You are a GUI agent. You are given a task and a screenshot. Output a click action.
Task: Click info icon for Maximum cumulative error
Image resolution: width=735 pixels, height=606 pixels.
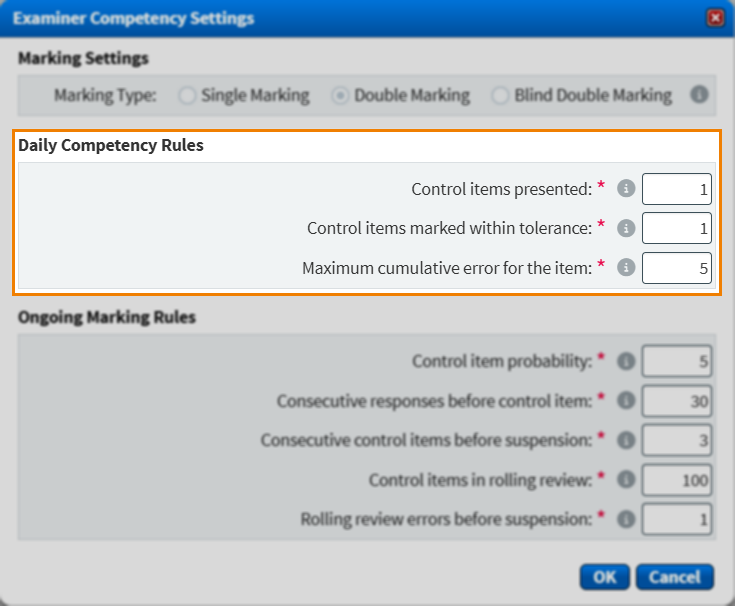coord(627,268)
